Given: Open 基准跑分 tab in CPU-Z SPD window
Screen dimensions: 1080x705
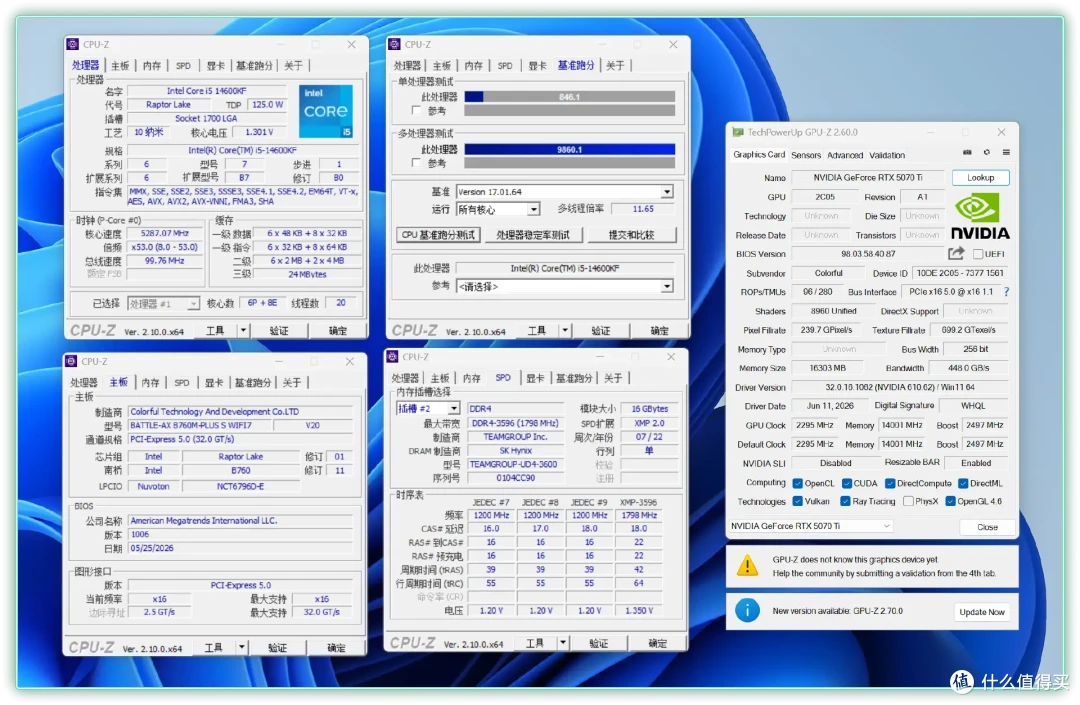Looking at the screenshot, I should (574, 378).
